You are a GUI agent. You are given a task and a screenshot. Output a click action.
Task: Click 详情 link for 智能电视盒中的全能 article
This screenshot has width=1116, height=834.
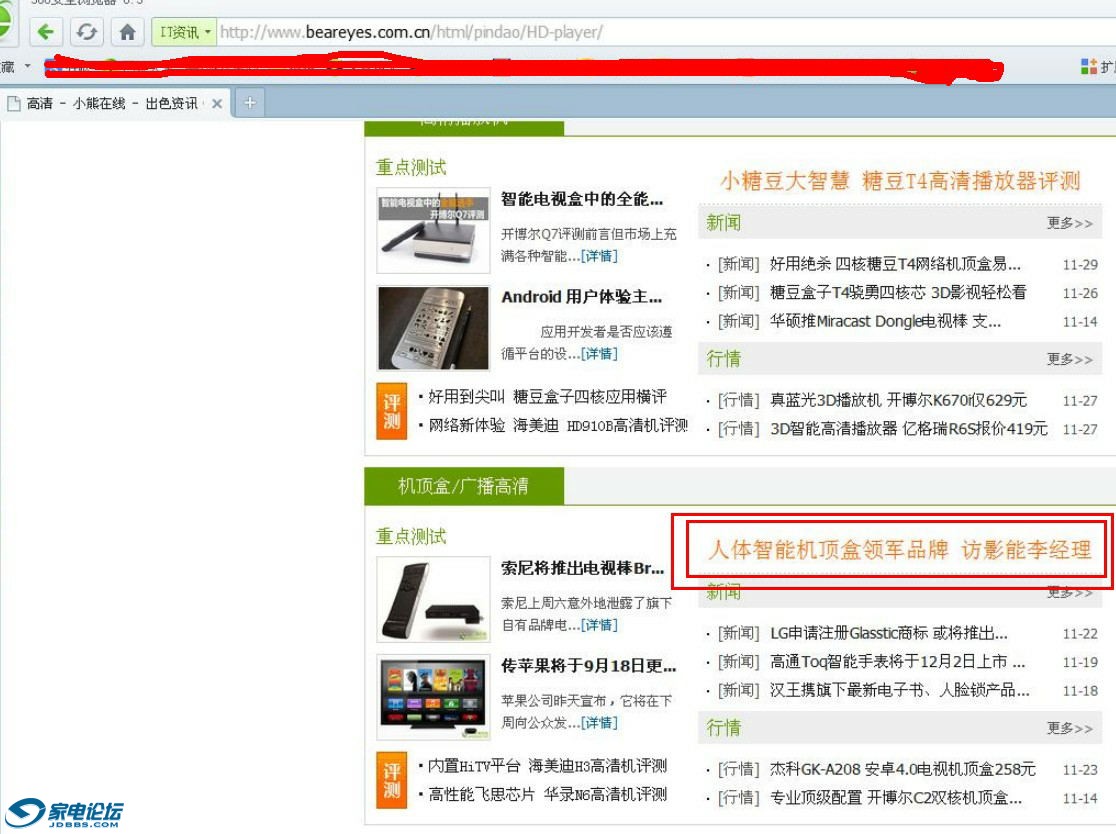(x=600, y=256)
